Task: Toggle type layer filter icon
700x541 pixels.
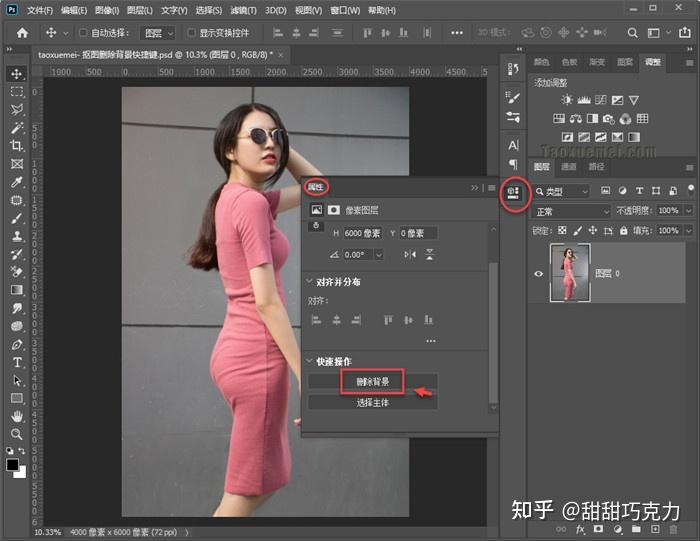Action: coord(639,191)
